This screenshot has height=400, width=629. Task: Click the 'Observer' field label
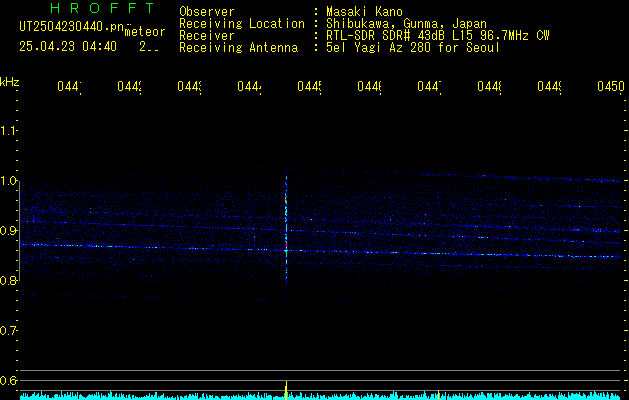coord(207,12)
